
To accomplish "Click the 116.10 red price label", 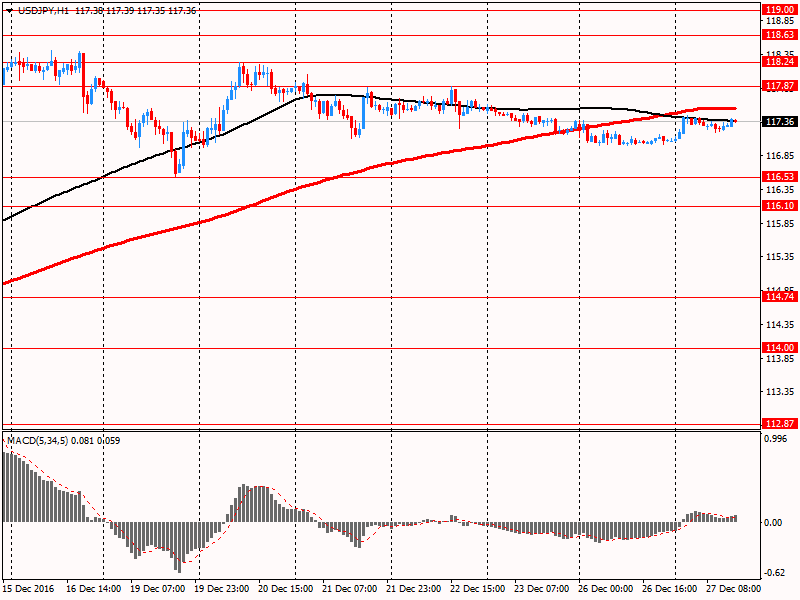I will pyautogui.click(x=778, y=206).
